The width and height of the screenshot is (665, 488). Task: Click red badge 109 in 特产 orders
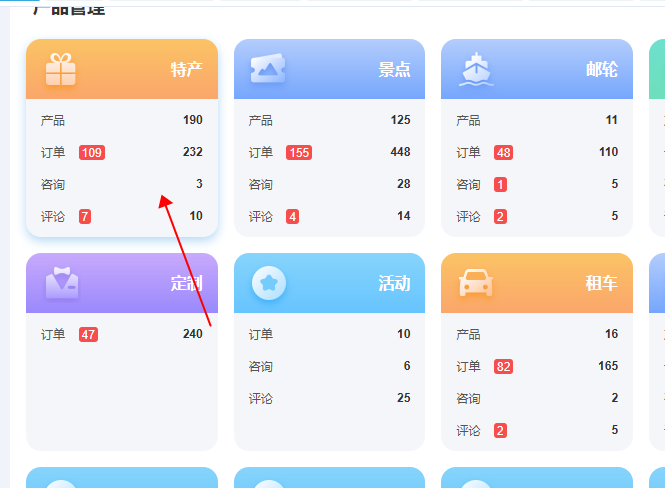coord(92,153)
